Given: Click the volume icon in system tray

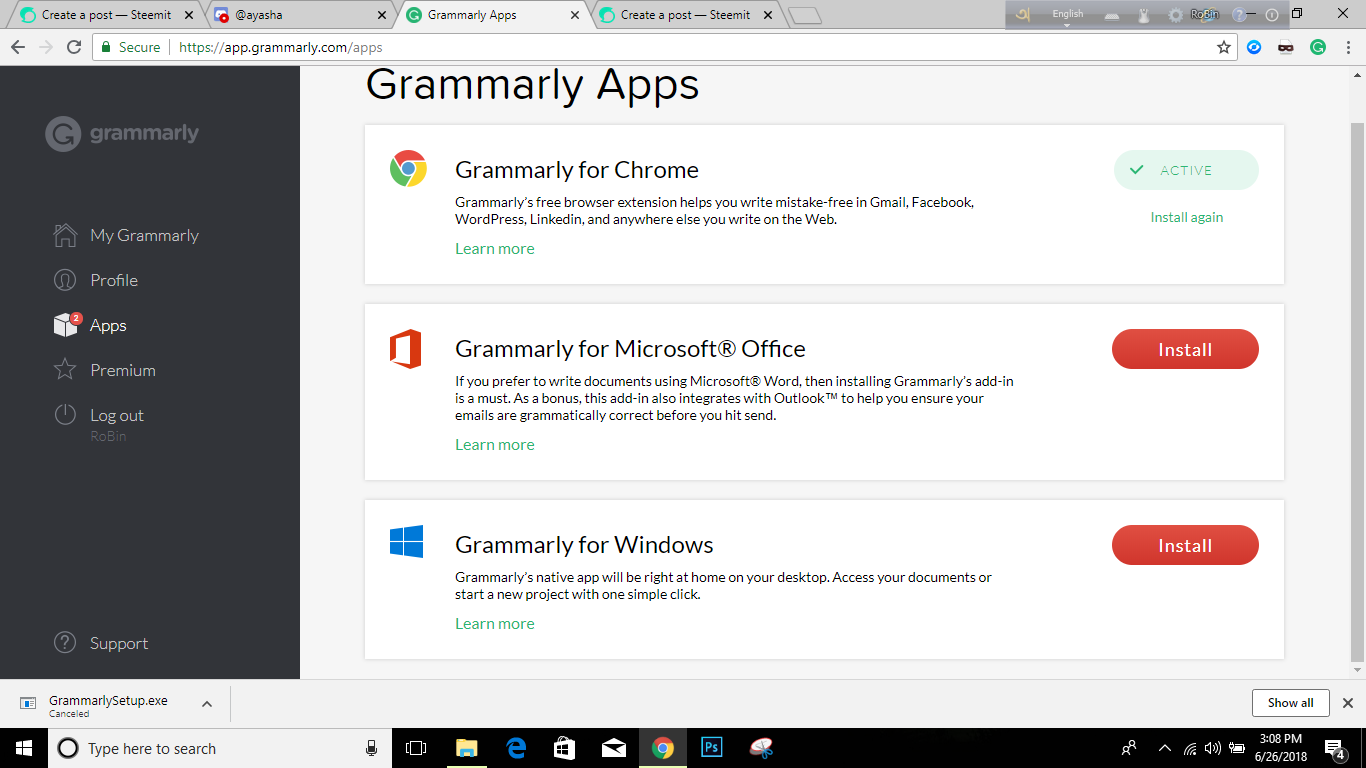Looking at the screenshot, I should pos(1213,748).
